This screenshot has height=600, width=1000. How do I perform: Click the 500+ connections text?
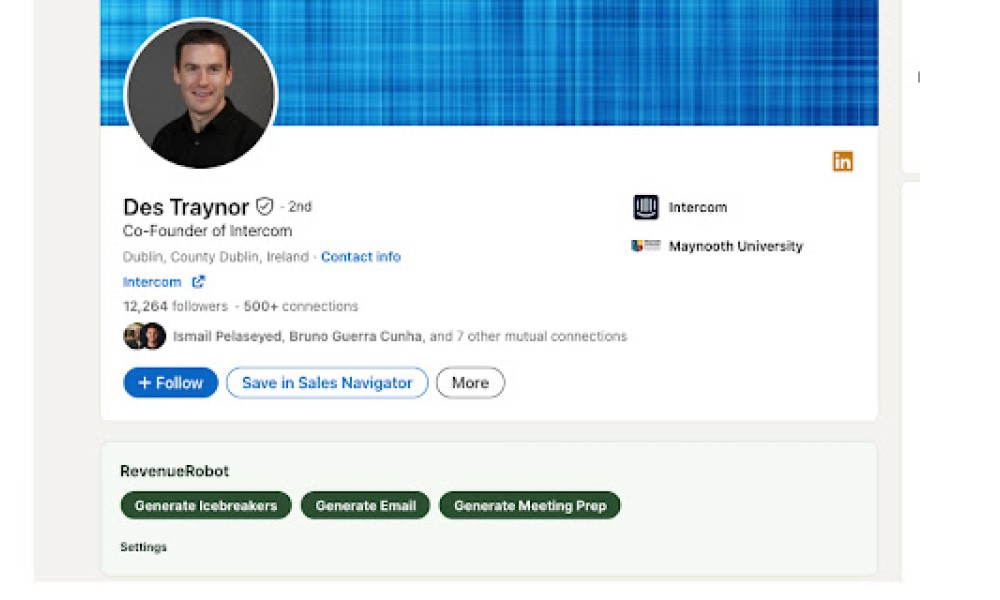click(301, 306)
